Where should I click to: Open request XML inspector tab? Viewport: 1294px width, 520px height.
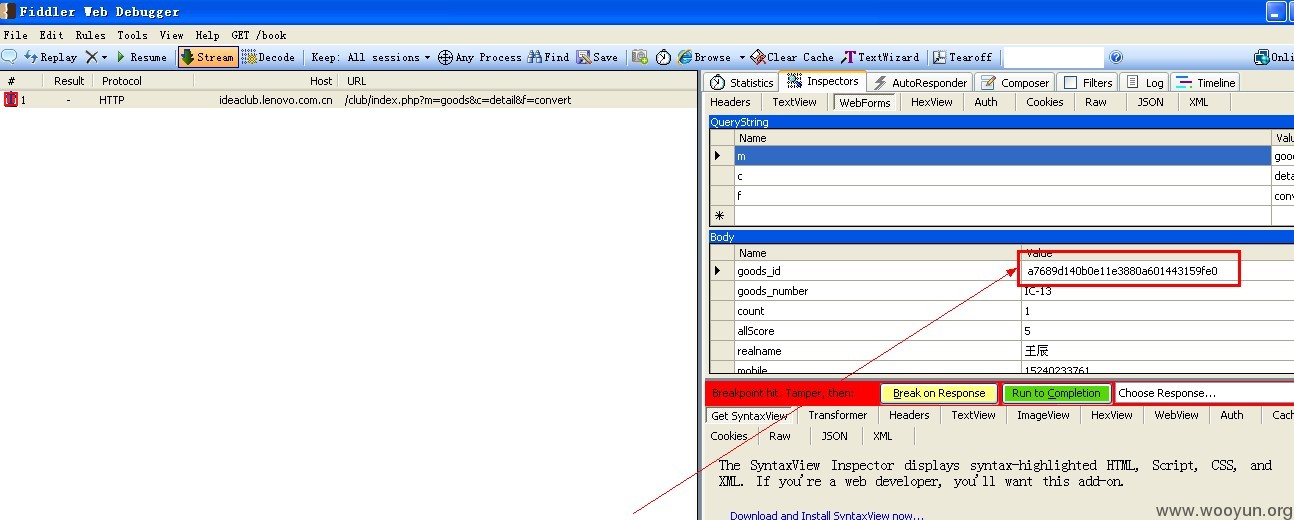click(1199, 102)
